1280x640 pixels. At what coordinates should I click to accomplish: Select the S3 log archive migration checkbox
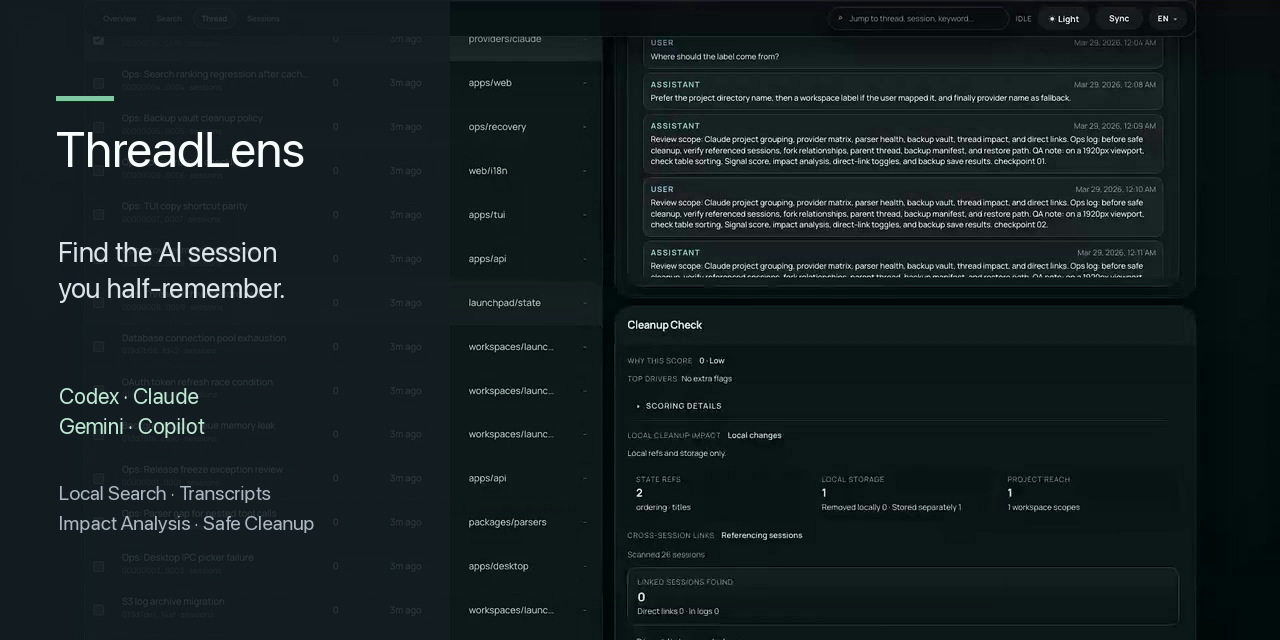(x=99, y=610)
